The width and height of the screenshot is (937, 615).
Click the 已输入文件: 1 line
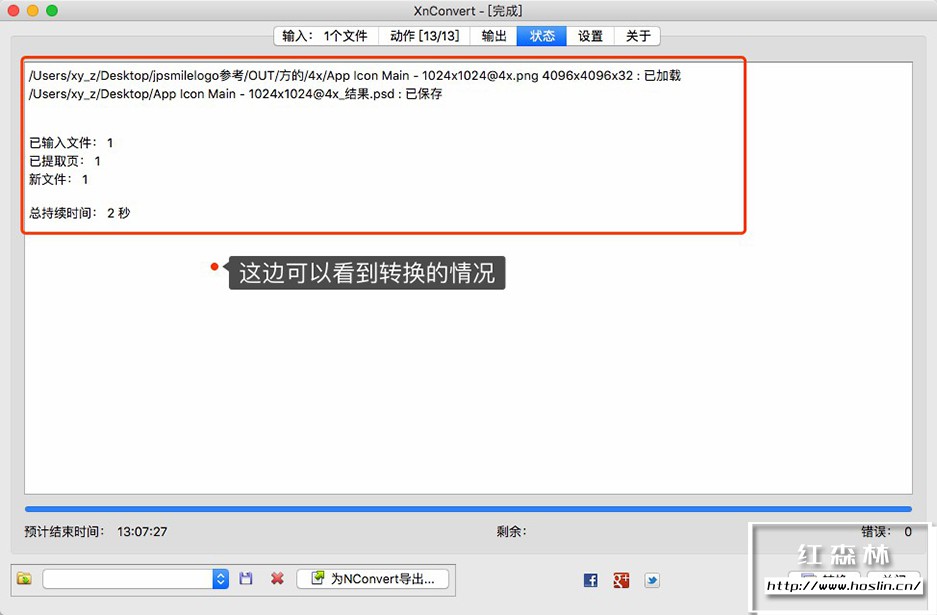pos(71,143)
